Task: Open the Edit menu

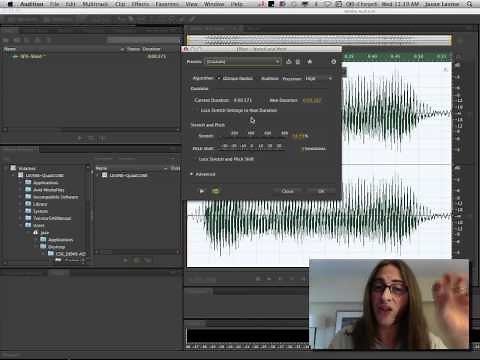Action: click(x=70, y=4)
